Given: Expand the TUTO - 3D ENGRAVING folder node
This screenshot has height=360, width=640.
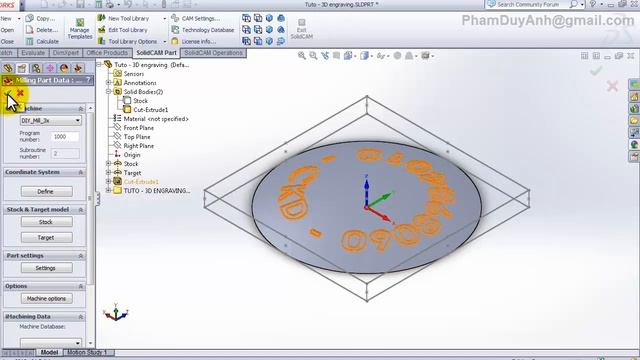Looking at the screenshot, I should click(109, 191).
